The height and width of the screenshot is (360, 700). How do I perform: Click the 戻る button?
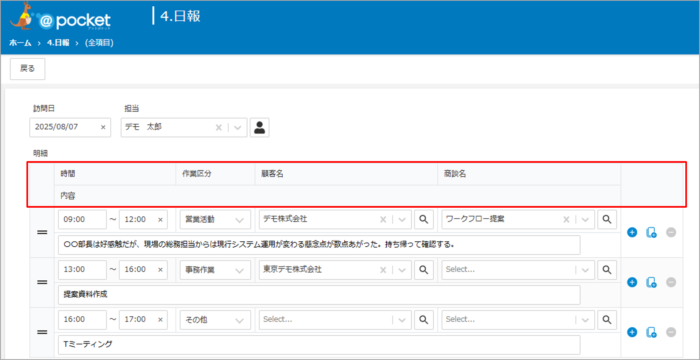[x=28, y=69]
